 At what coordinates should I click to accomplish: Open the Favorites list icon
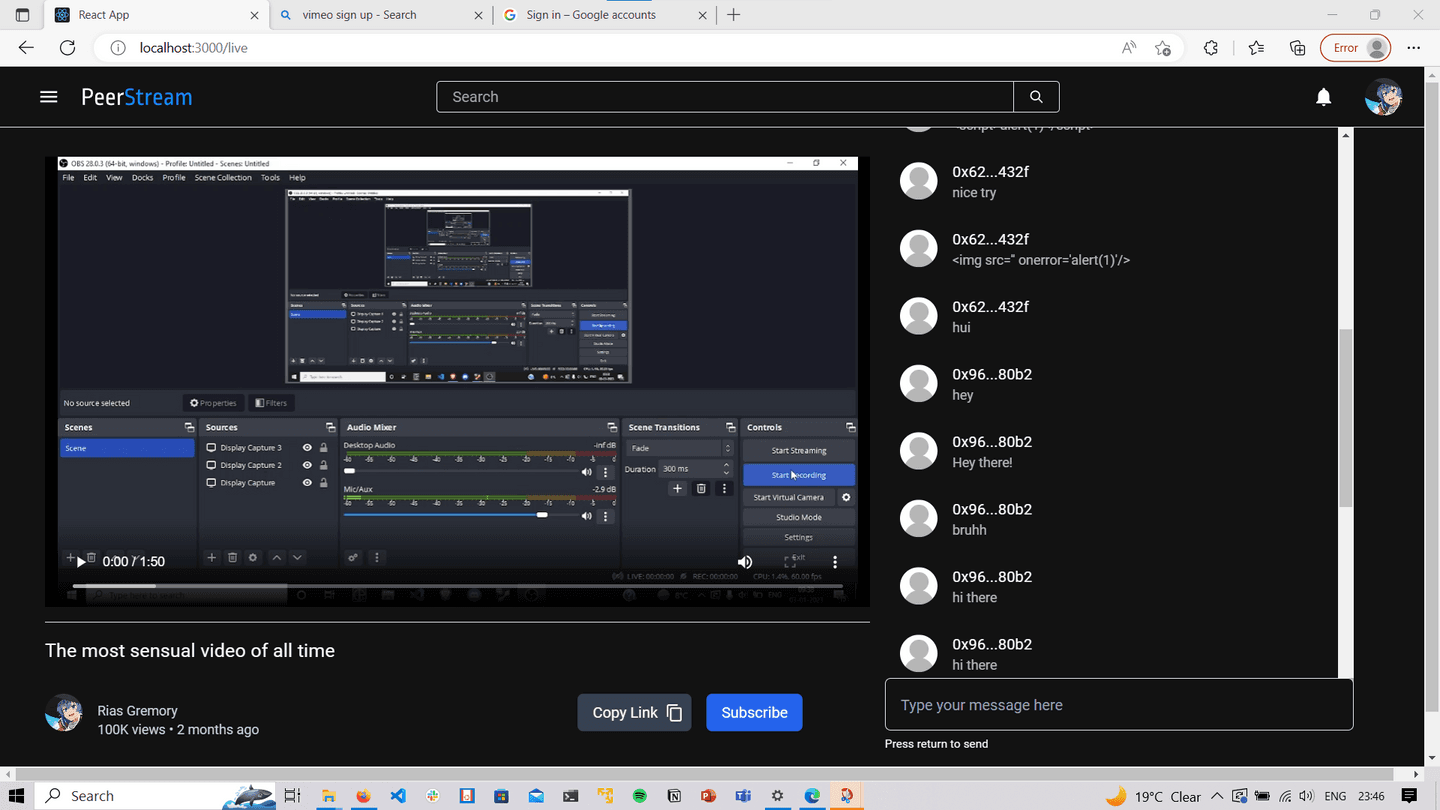pos(1256,48)
